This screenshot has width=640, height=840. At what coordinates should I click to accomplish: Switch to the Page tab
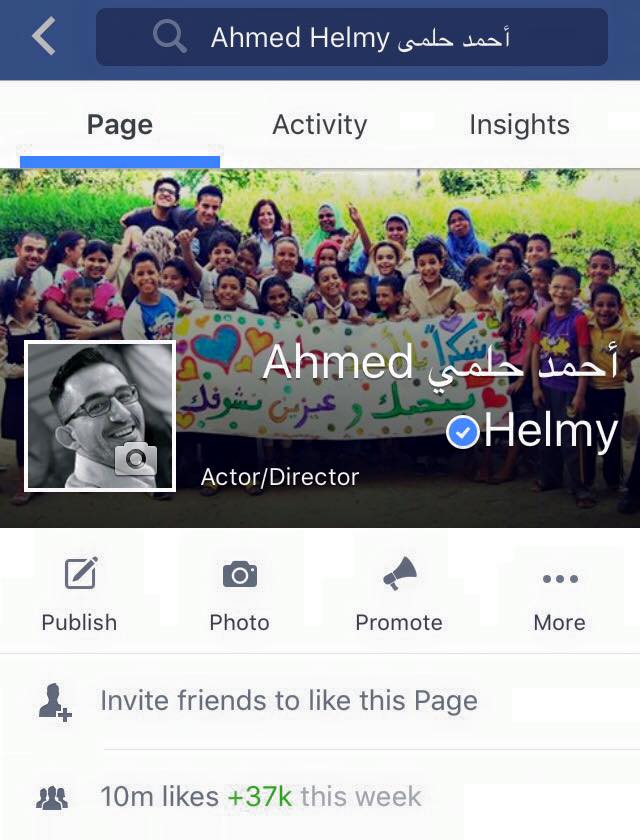[x=120, y=125]
